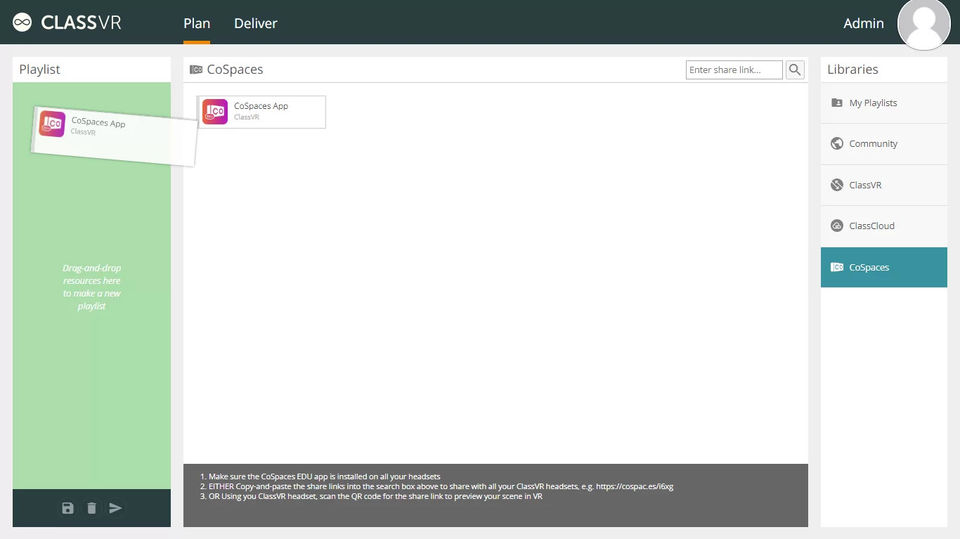Click the instruction line starting with EITHER Copy-and-paste
Image resolution: width=960 pixels, height=539 pixels.
coord(437,486)
